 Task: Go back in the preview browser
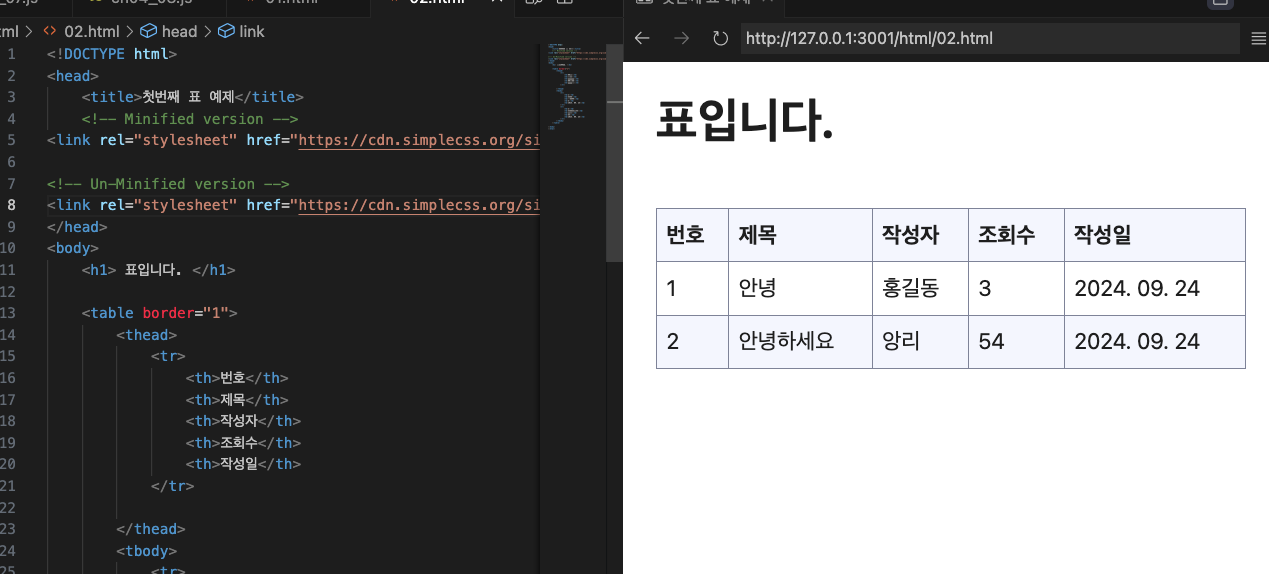642,38
